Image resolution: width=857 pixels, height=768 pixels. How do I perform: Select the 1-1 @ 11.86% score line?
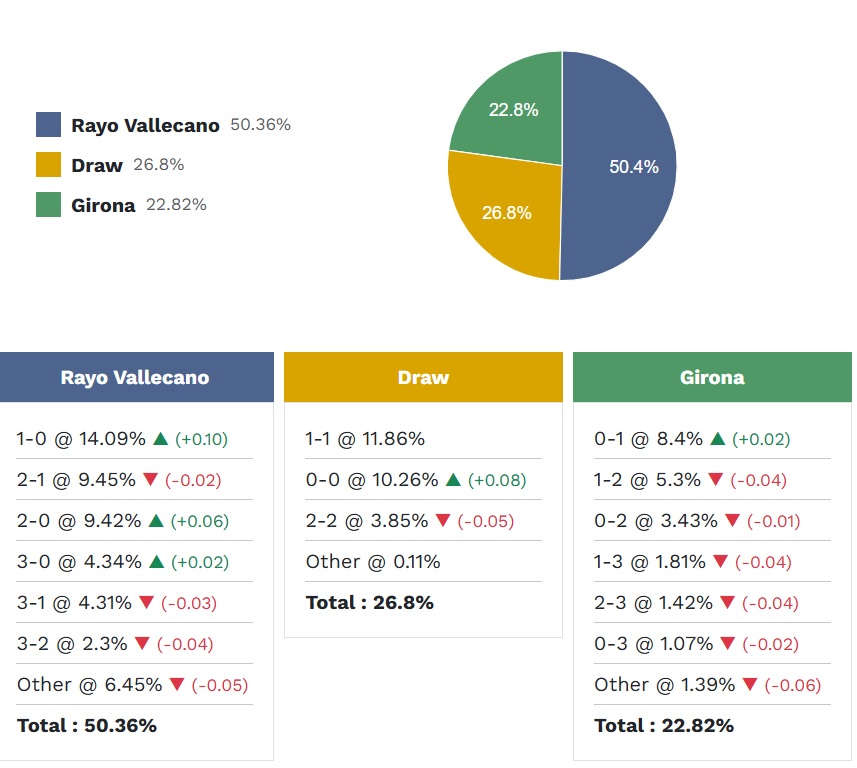pos(365,439)
